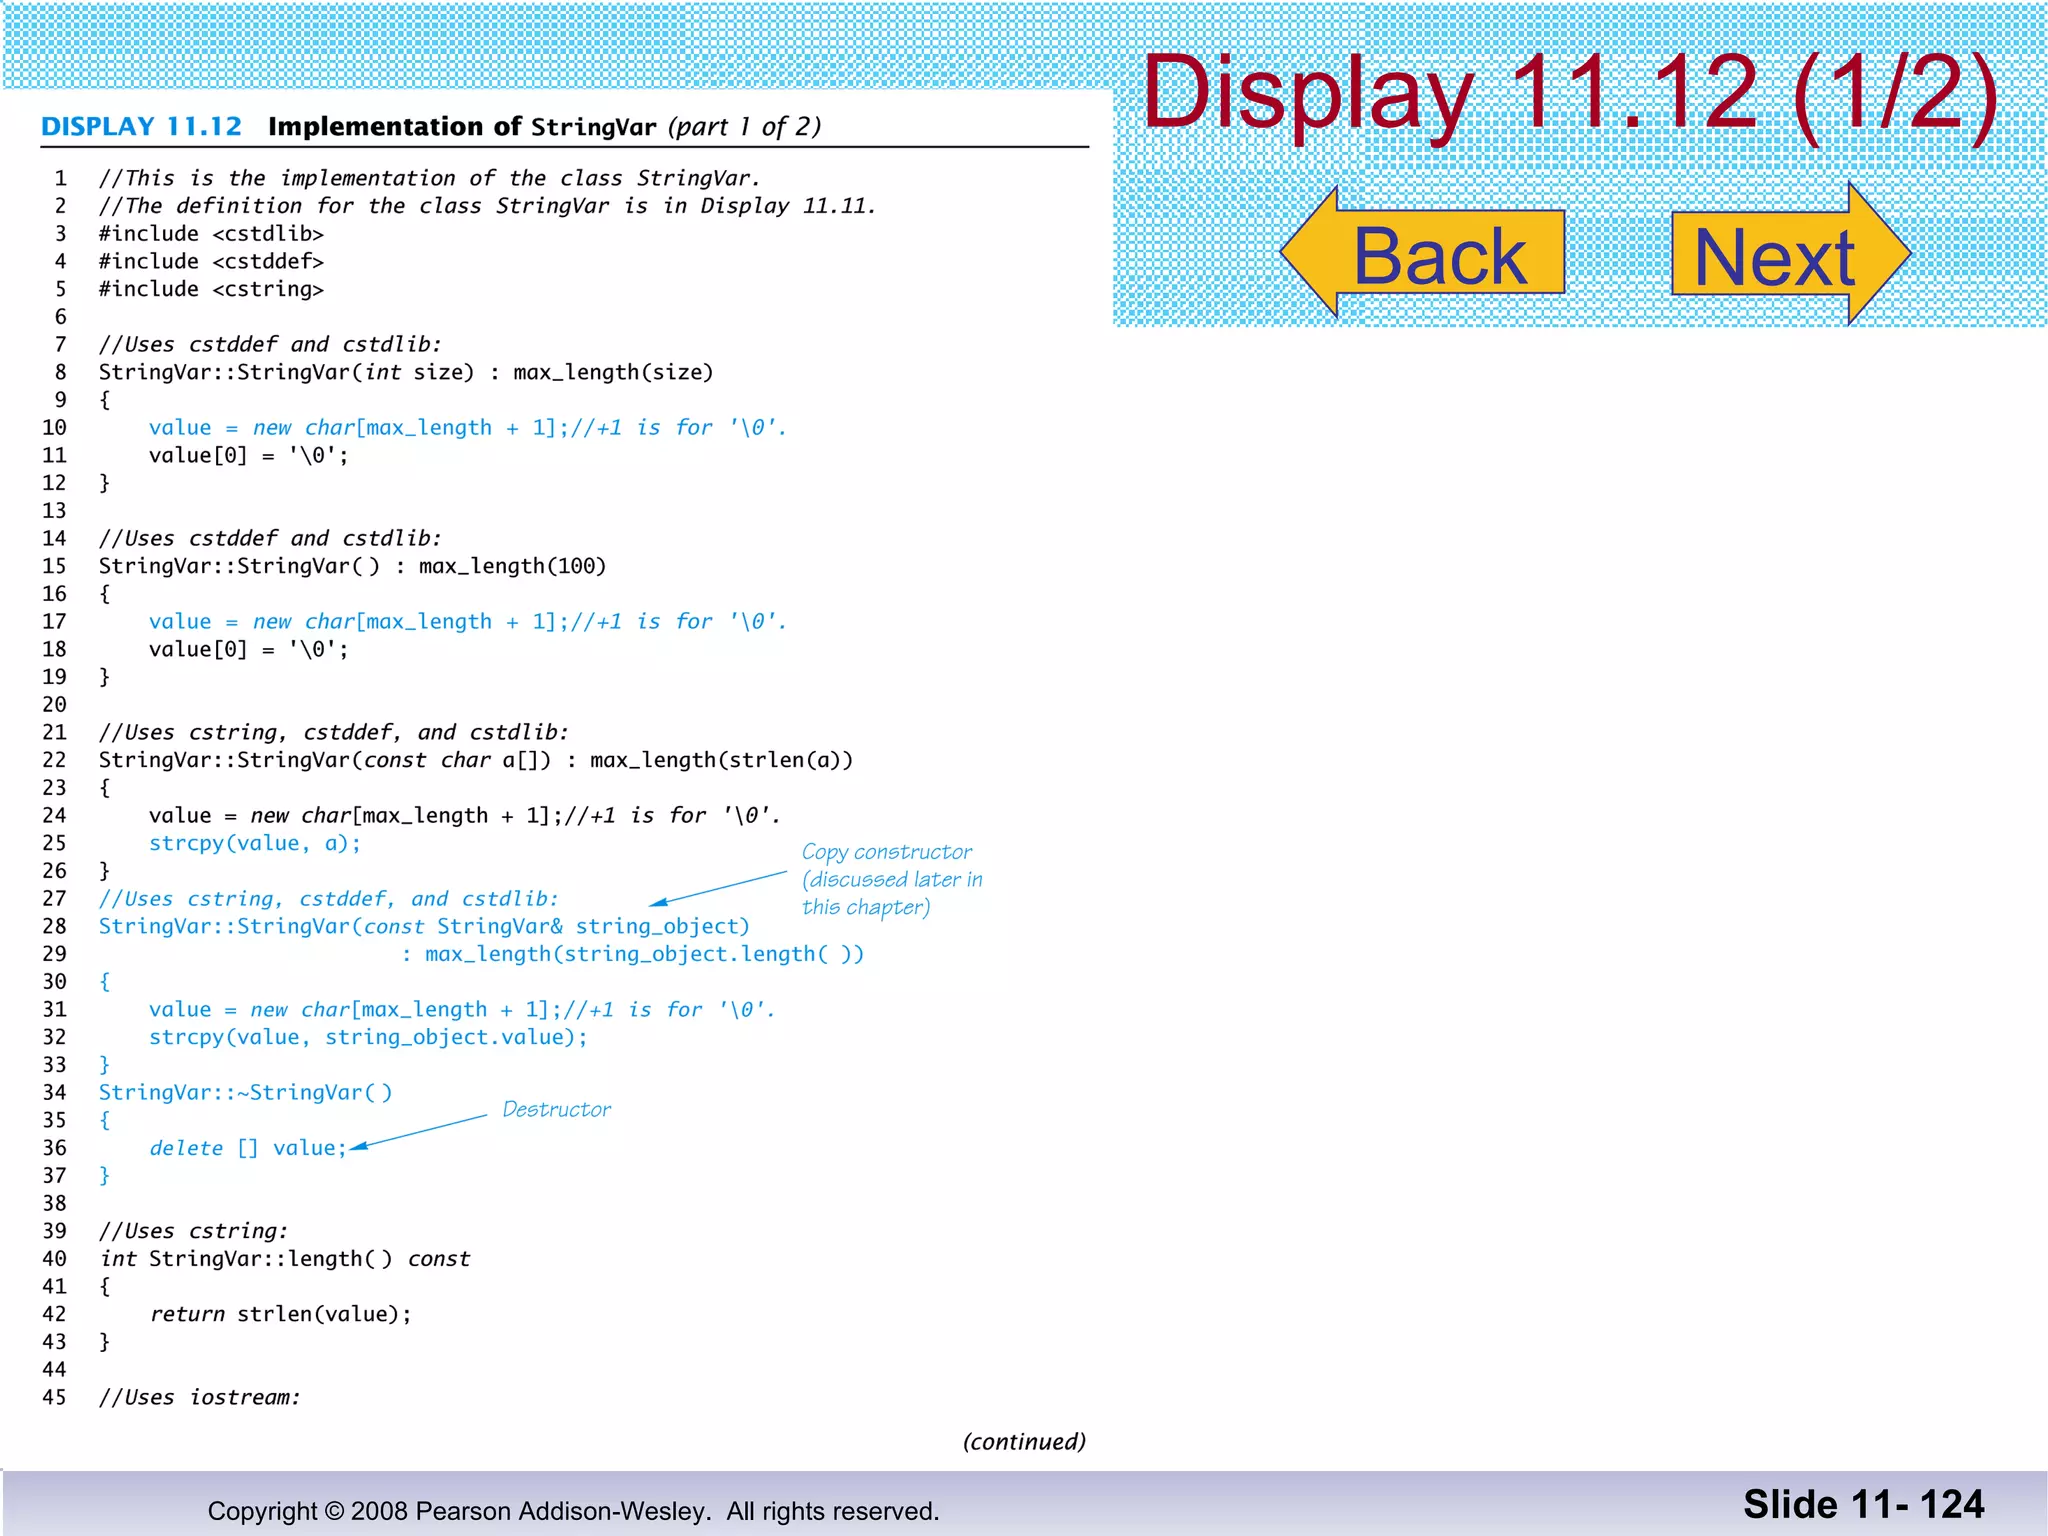The image size is (2048, 1536).
Task: Click the Next arrow button
Action: (x=1791, y=255)
